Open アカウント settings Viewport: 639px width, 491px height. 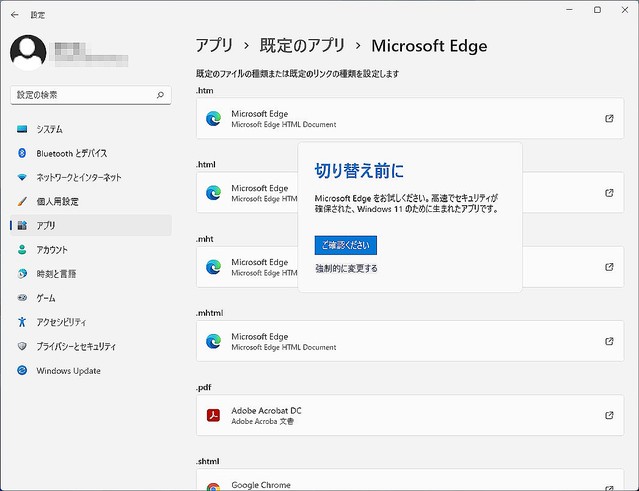click(90, 250)
